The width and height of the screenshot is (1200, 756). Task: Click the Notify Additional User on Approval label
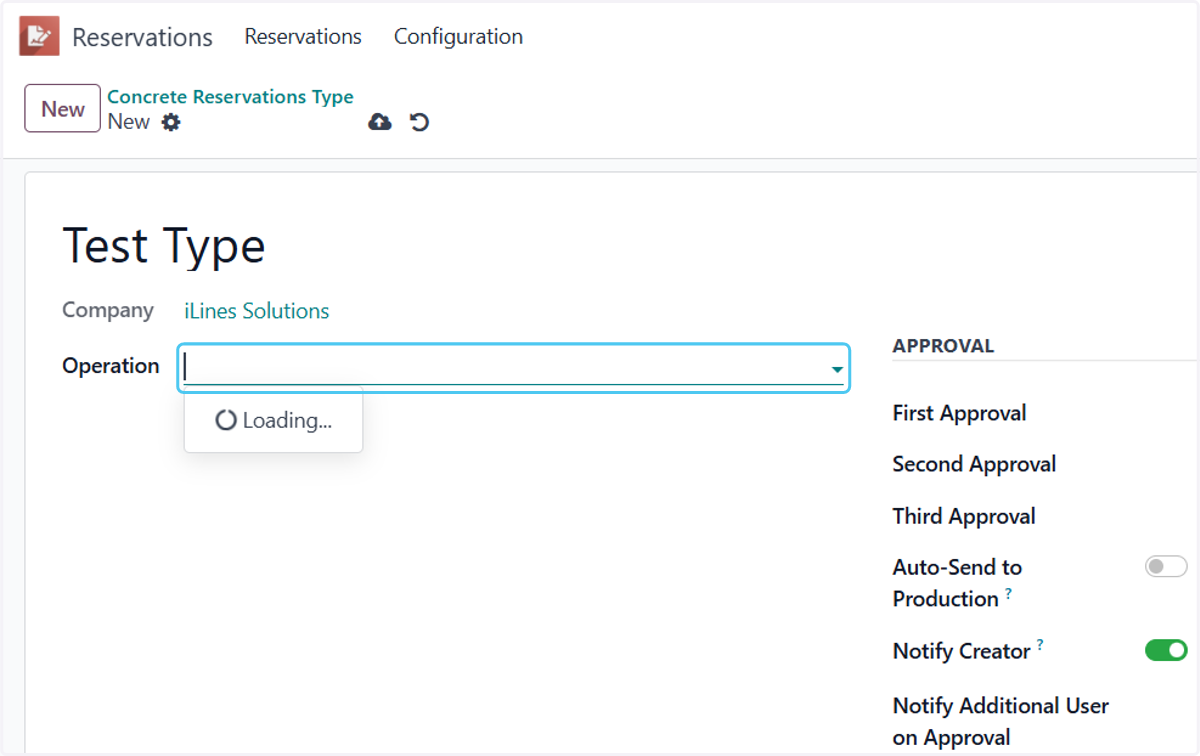[x=1001, y=722]
